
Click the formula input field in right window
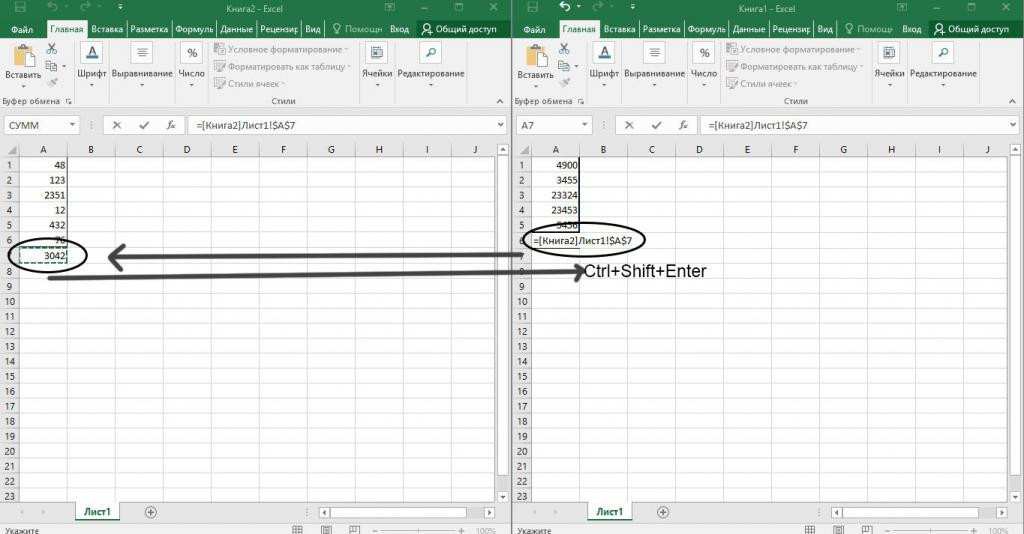pos(854,125)
